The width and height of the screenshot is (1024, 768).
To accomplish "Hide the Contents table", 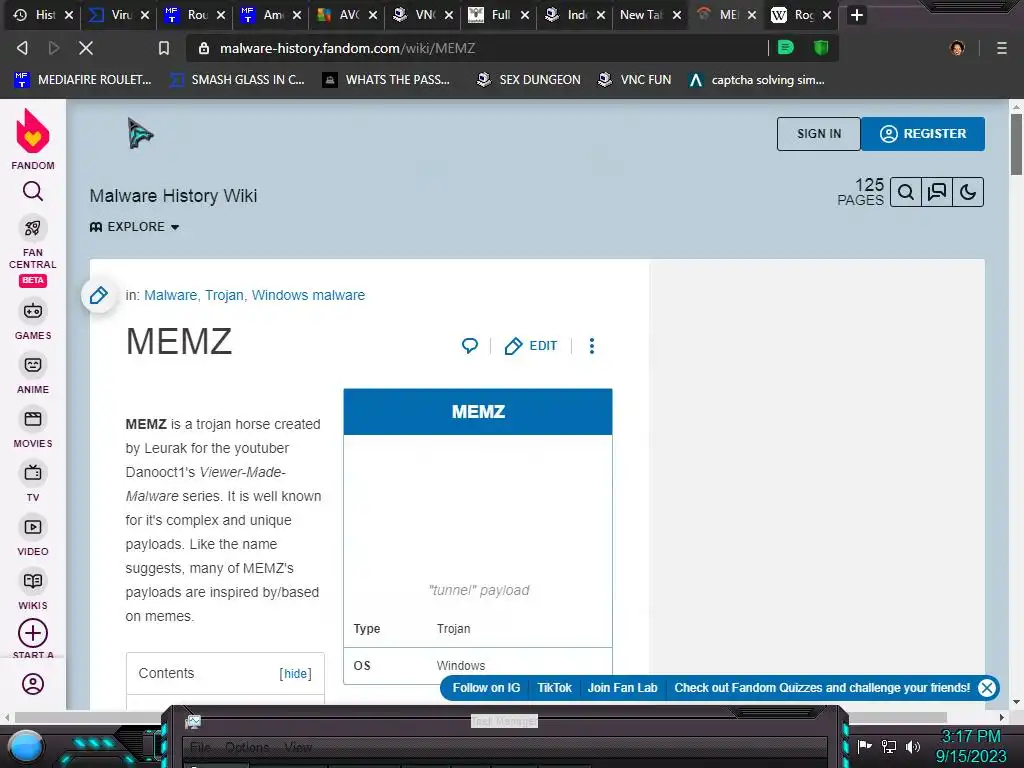I will (x=295, y=673).
